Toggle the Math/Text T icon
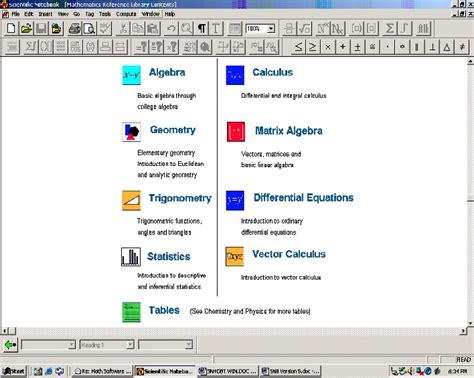Screen dimensions: 474x378 click(x=216, y=29)
